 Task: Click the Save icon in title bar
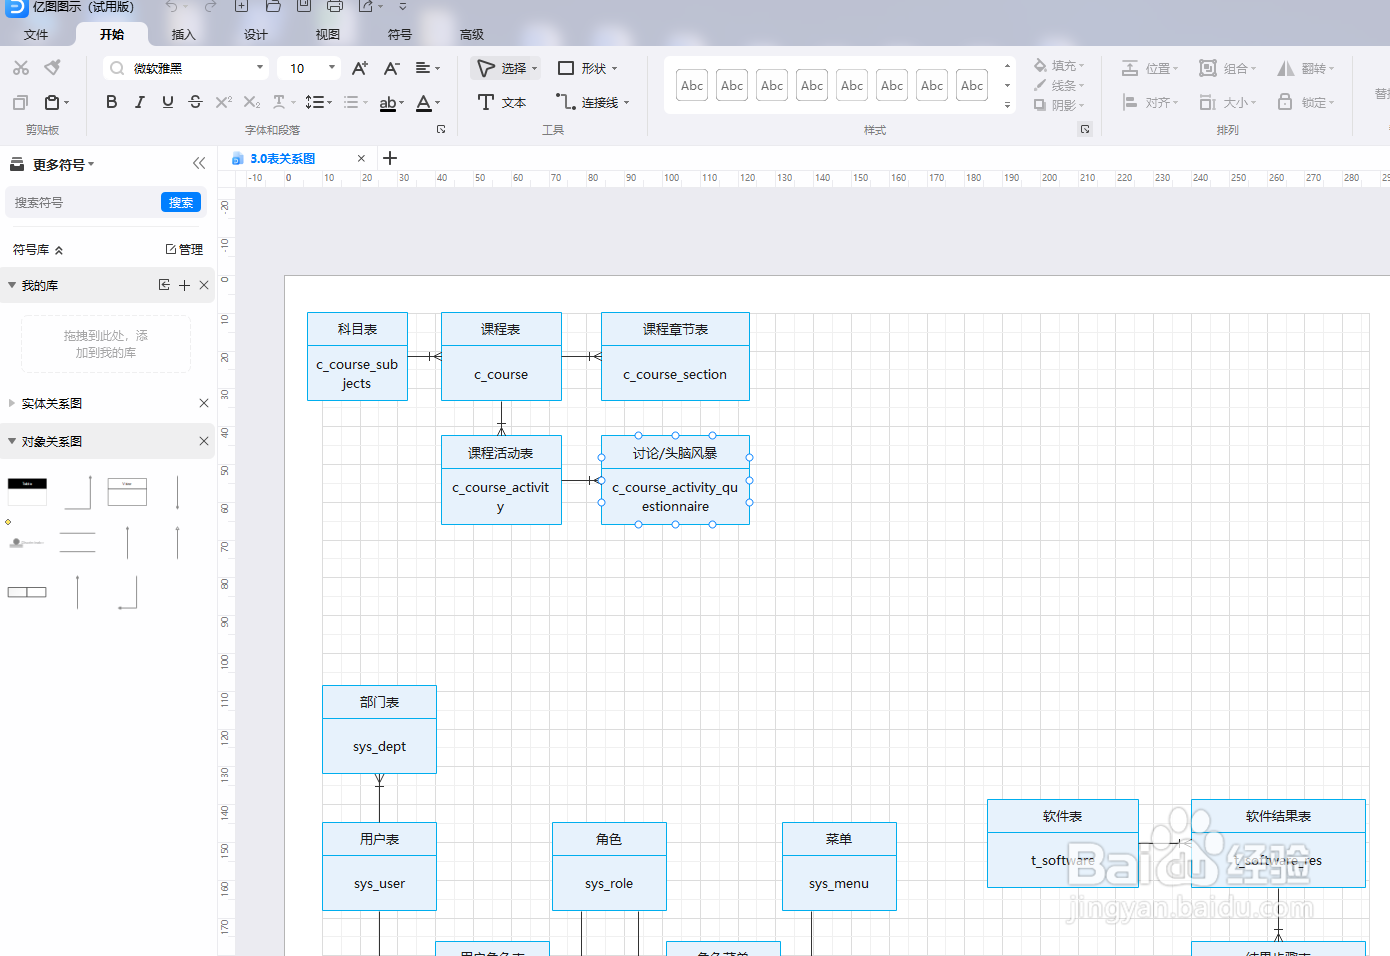click(x=304, y=6)
